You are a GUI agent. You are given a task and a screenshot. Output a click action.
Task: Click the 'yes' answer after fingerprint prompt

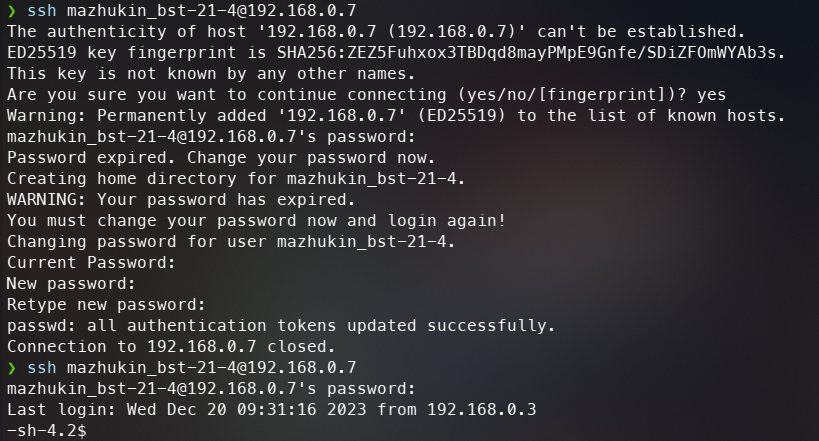point(711,95)
